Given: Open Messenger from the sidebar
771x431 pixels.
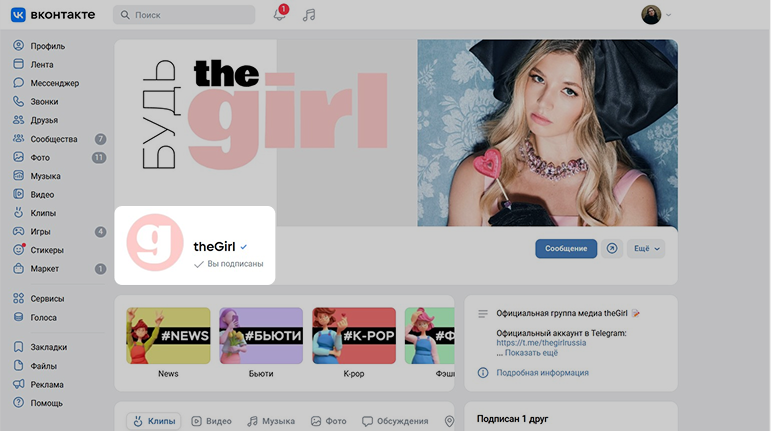Looking at the screenshot, I should pyautogui.click(x=54, y=83).
